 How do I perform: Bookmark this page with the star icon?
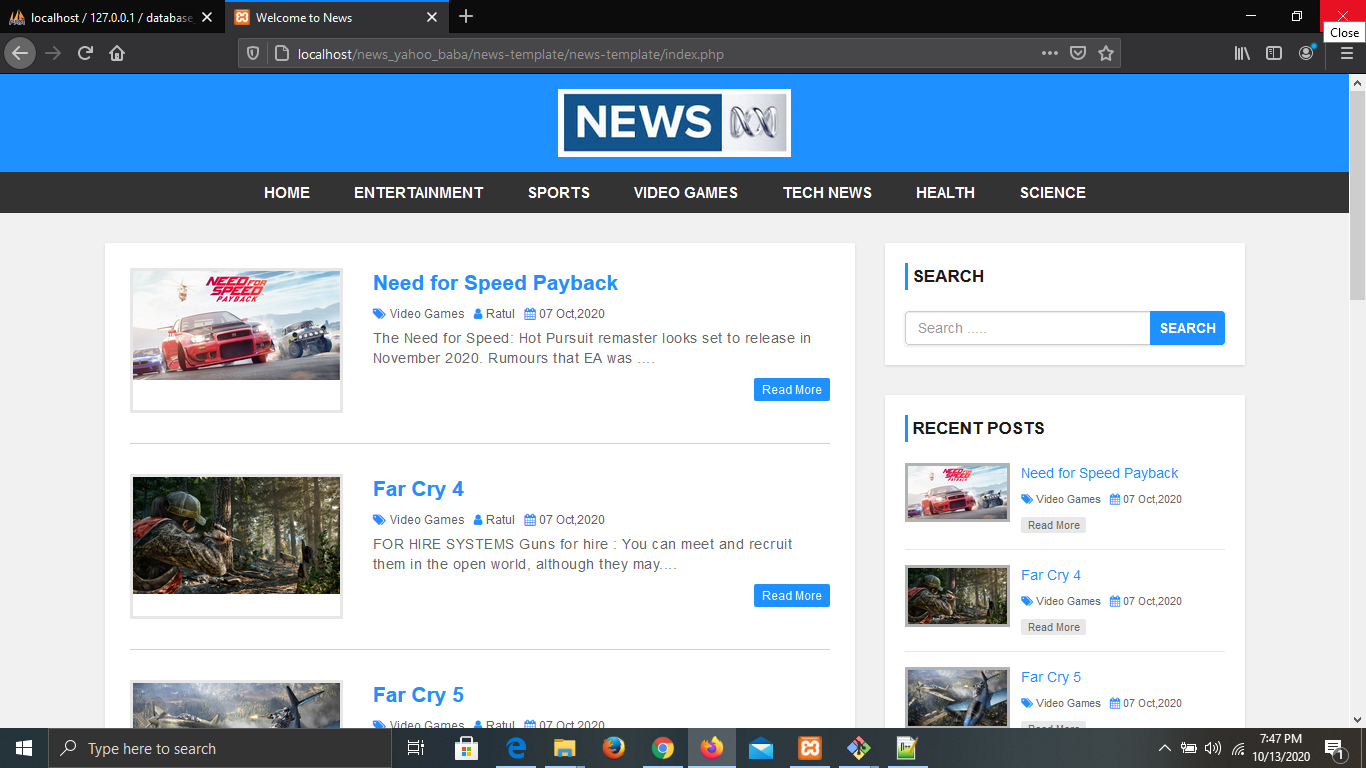[1106, 53]
